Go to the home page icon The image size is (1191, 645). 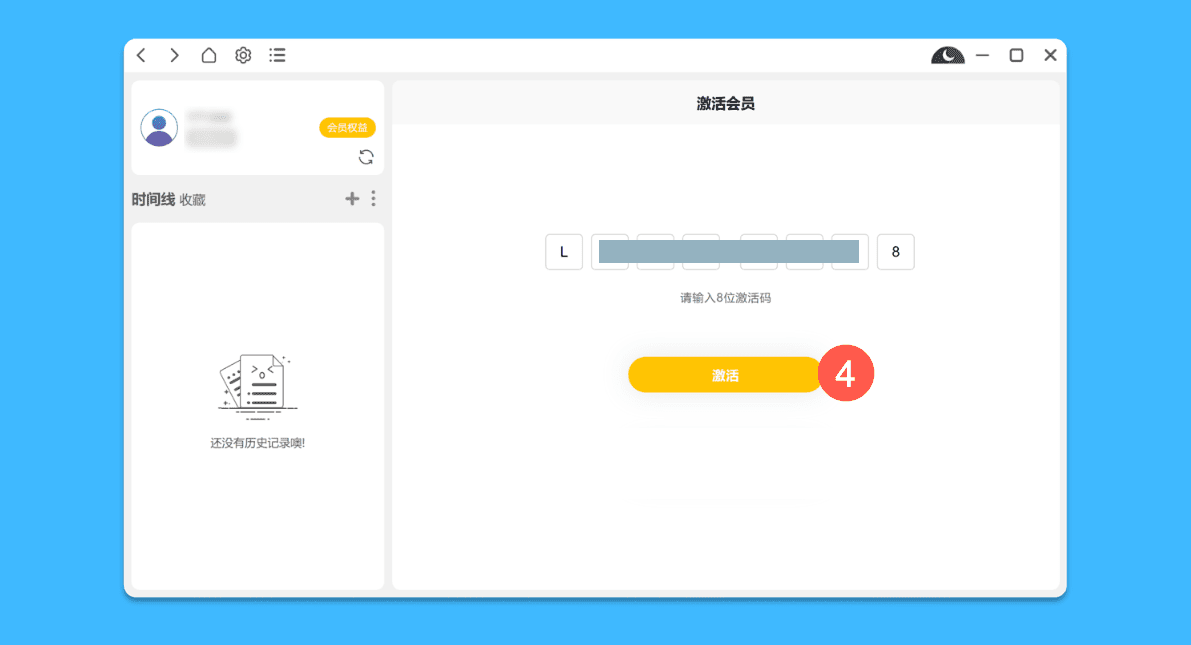point(208,55)
